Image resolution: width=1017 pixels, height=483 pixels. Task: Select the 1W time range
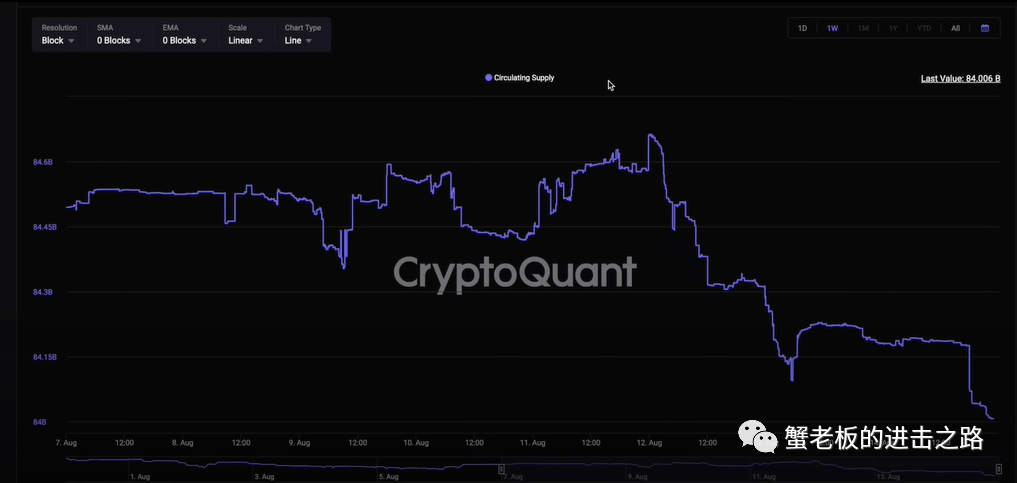(x=832, y=28)
